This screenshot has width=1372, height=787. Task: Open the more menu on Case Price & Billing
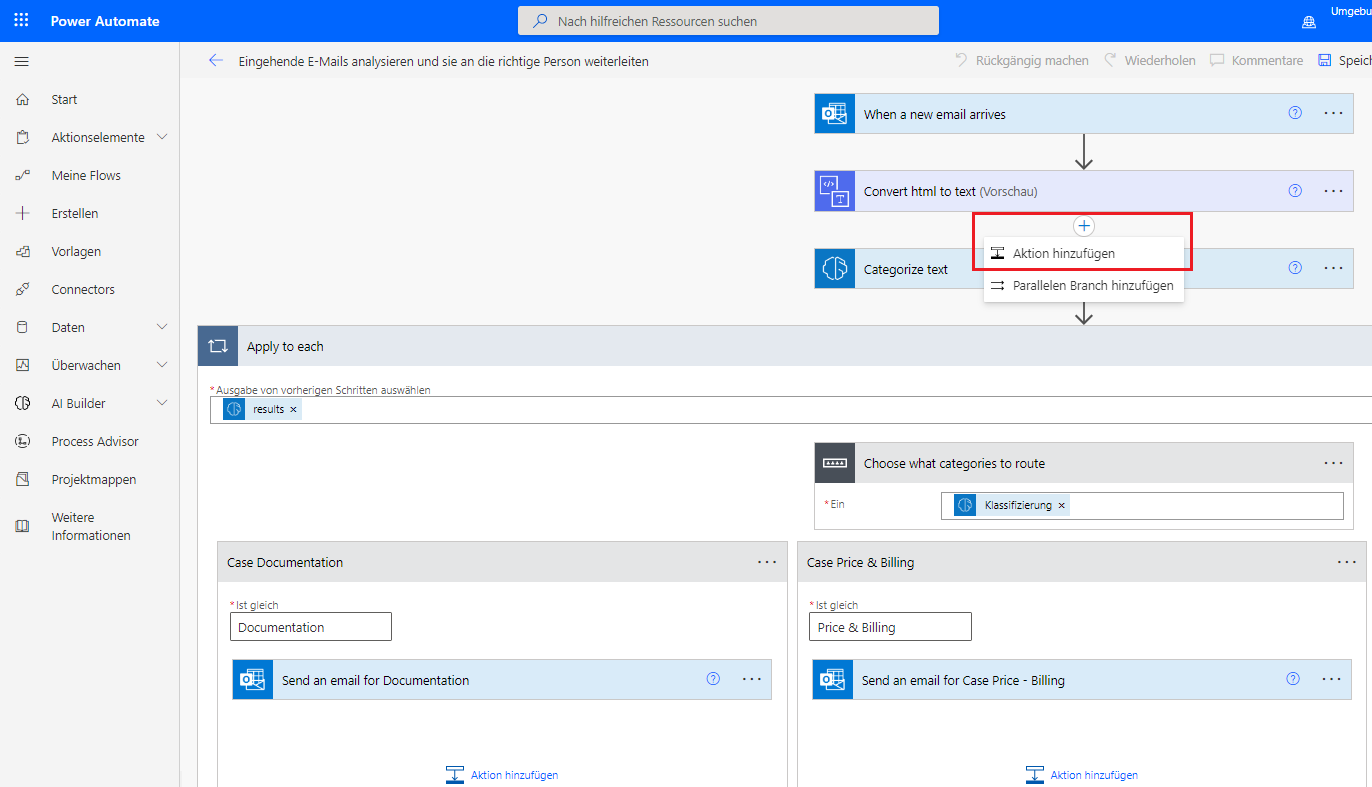1347,562
